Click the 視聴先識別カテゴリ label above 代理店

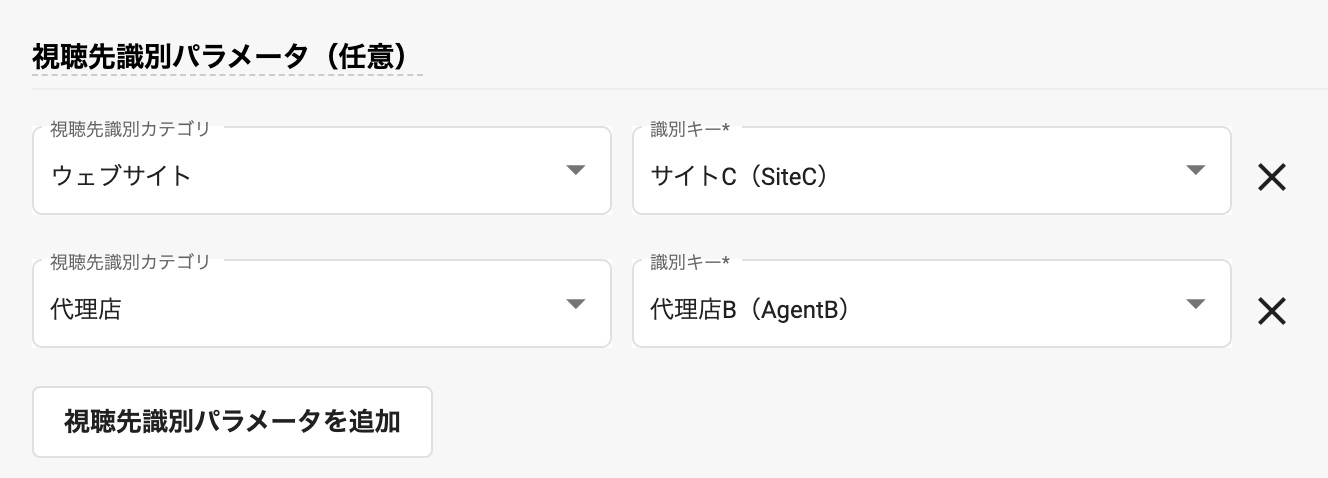point(130,262)
